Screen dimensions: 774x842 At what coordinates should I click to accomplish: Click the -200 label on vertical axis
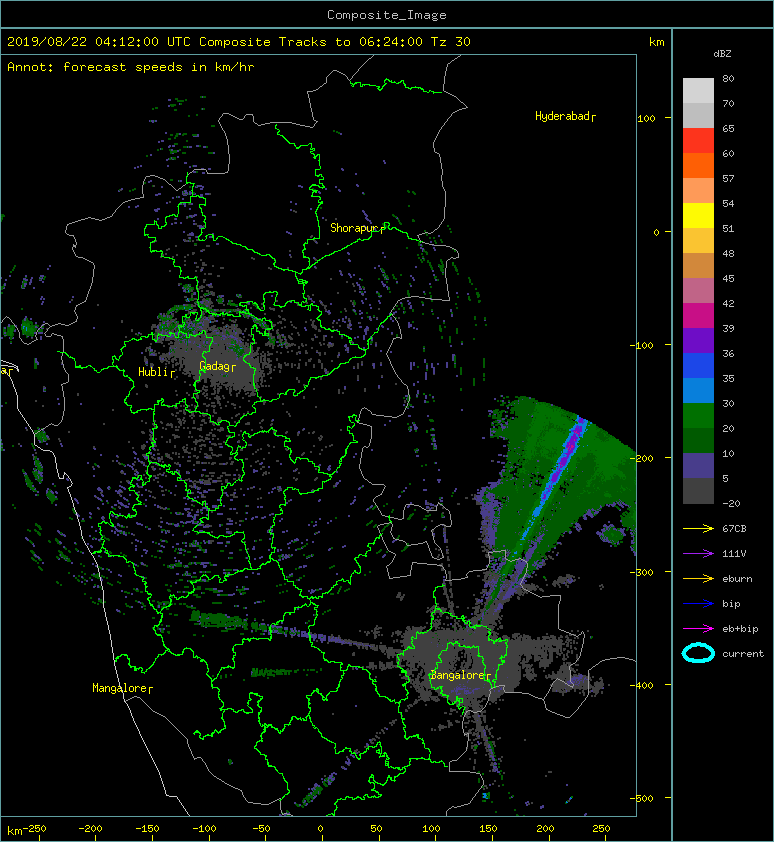(641, 459)
